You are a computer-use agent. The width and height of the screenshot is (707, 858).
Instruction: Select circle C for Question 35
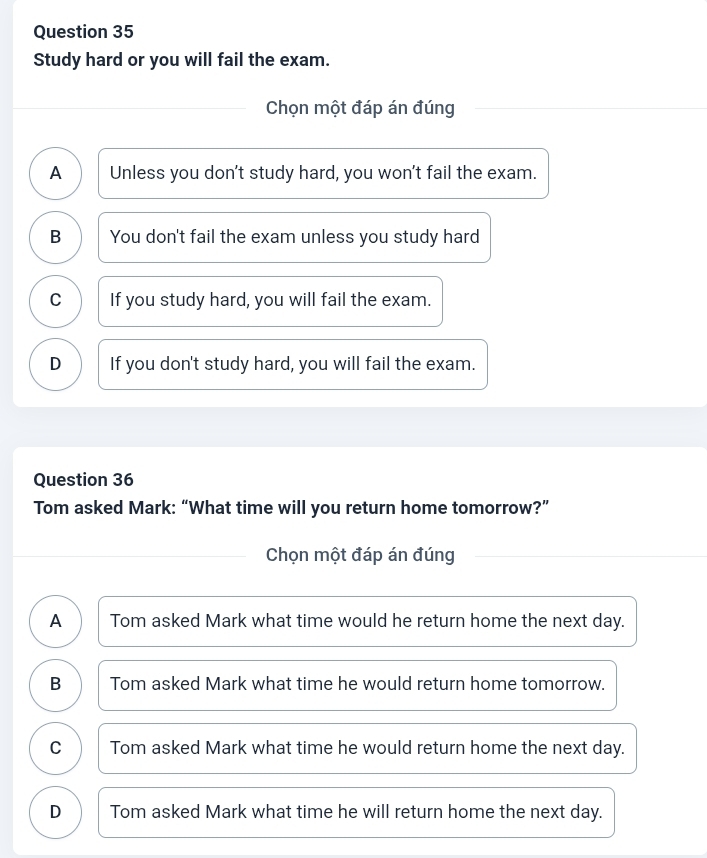point(55,301)
